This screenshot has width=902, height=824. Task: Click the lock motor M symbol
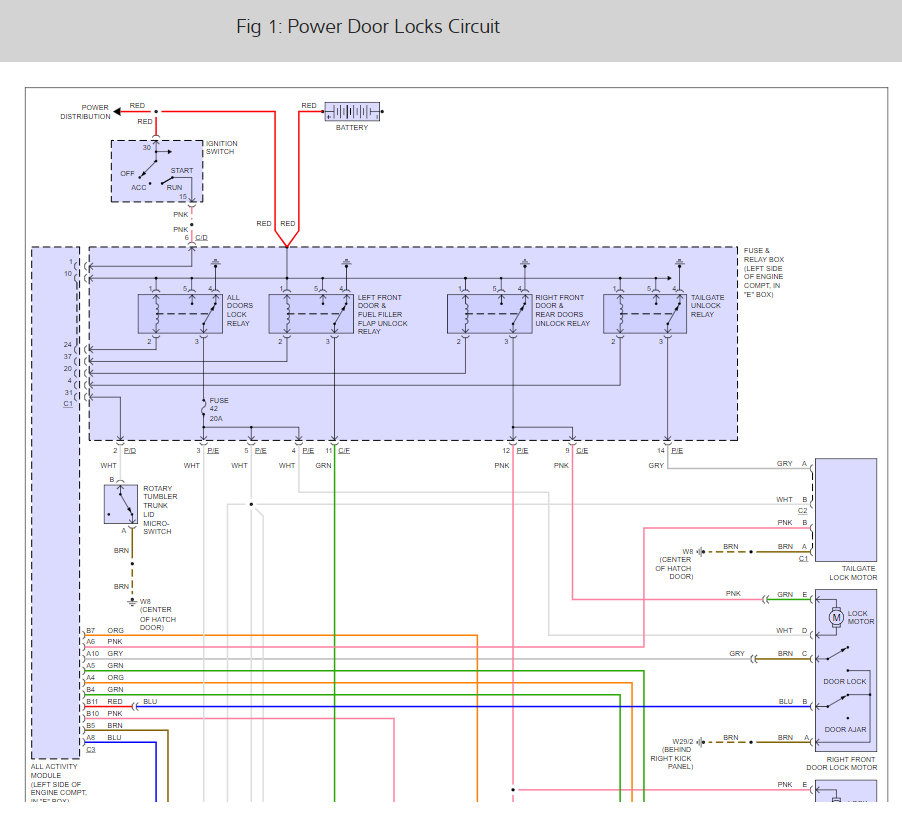836,617
